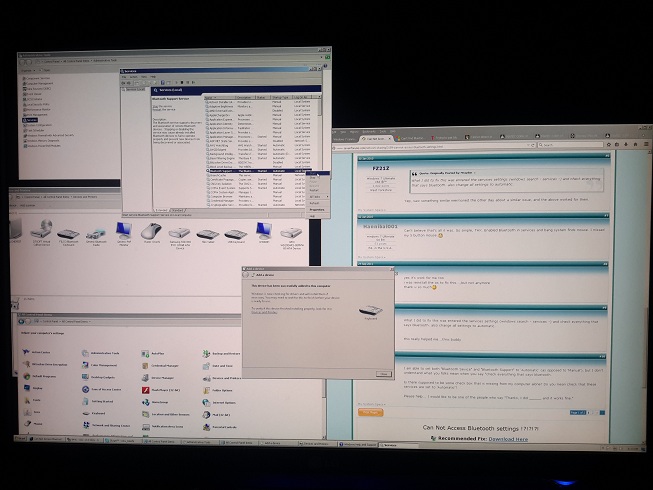The image size is (653, 490).
Task: Open Backup and Restore item
Action: click(221, 353)
